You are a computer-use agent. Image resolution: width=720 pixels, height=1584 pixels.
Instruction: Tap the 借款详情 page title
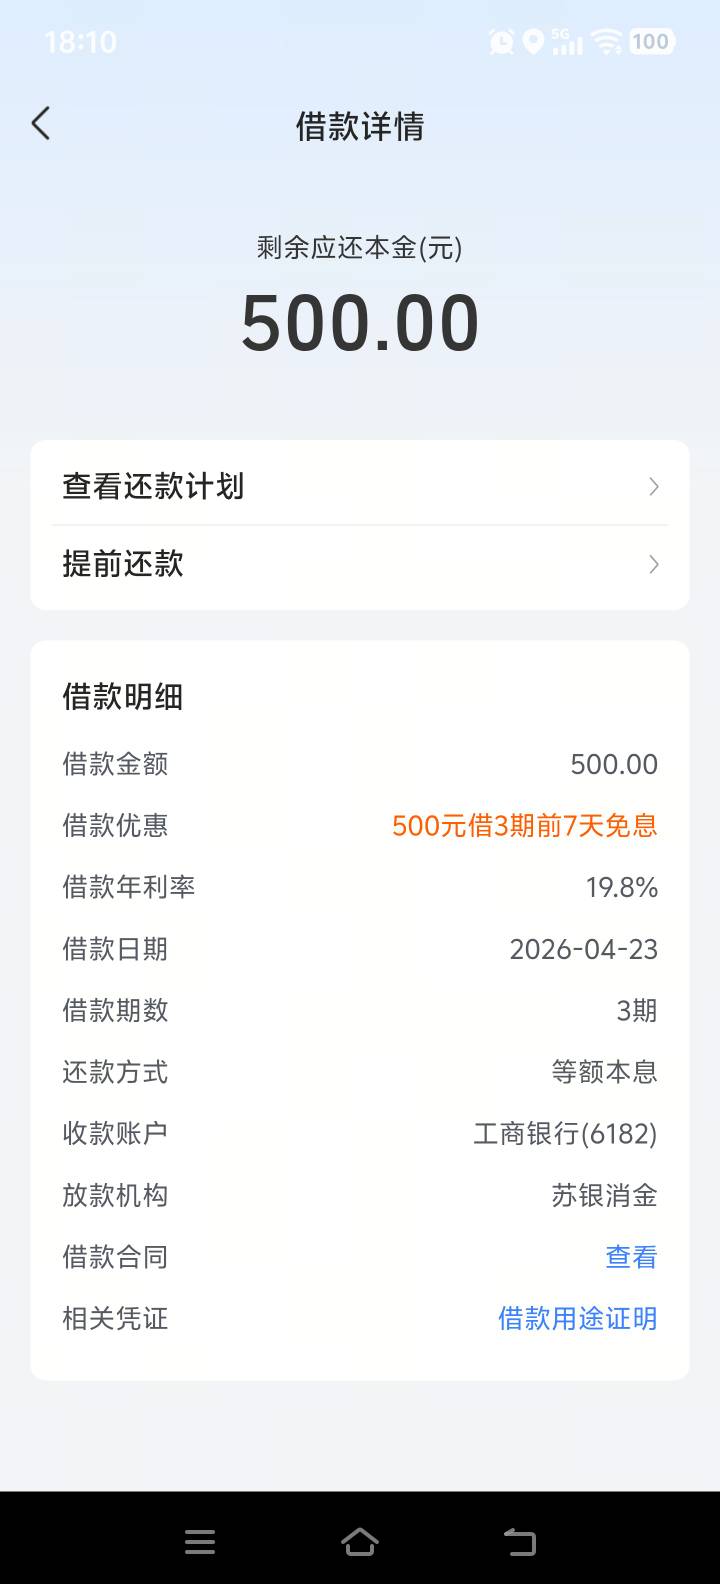click(360, 126)
